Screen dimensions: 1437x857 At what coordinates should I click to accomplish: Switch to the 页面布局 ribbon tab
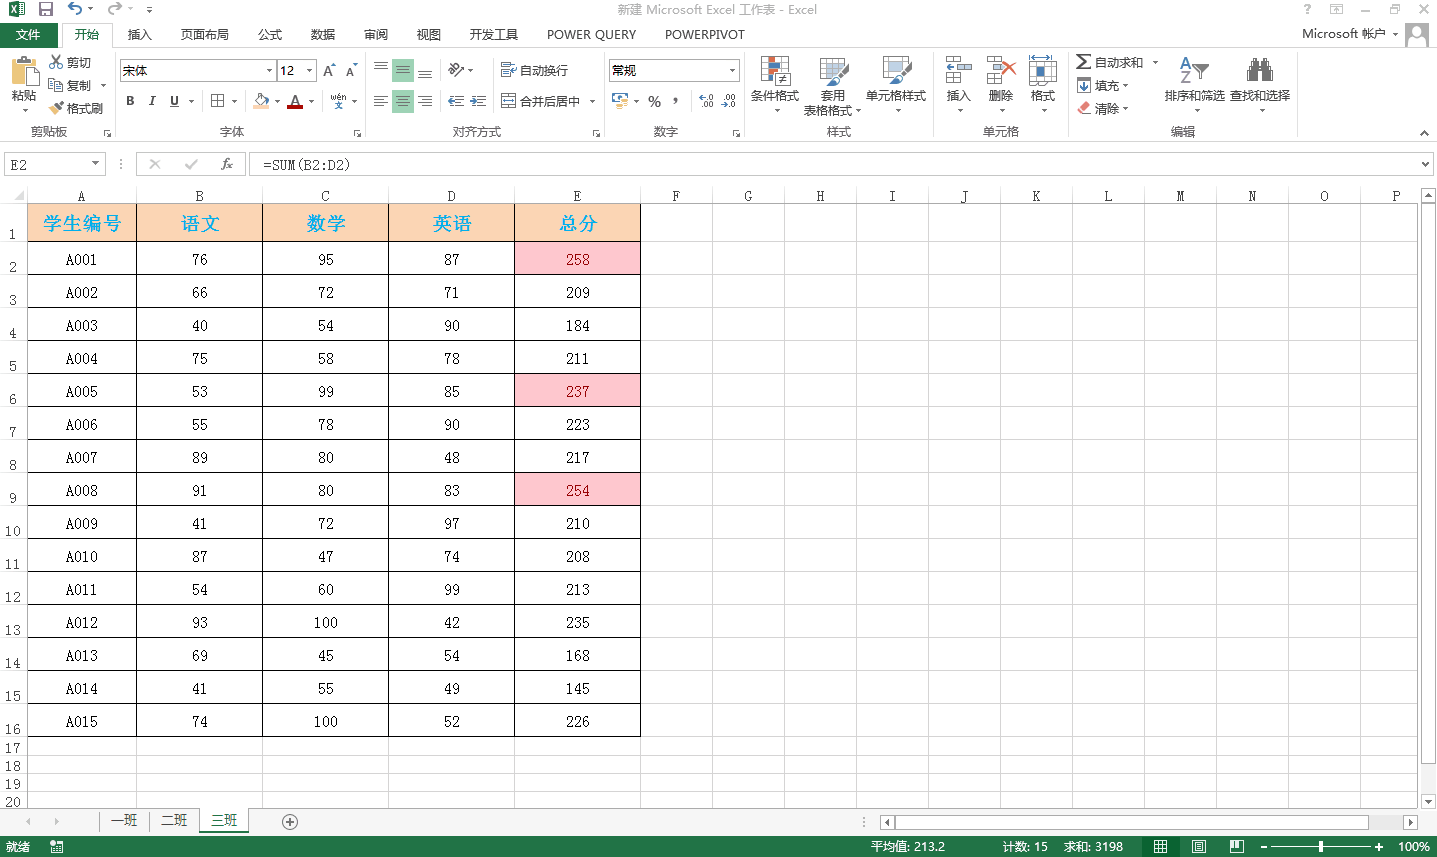[205, 35]
